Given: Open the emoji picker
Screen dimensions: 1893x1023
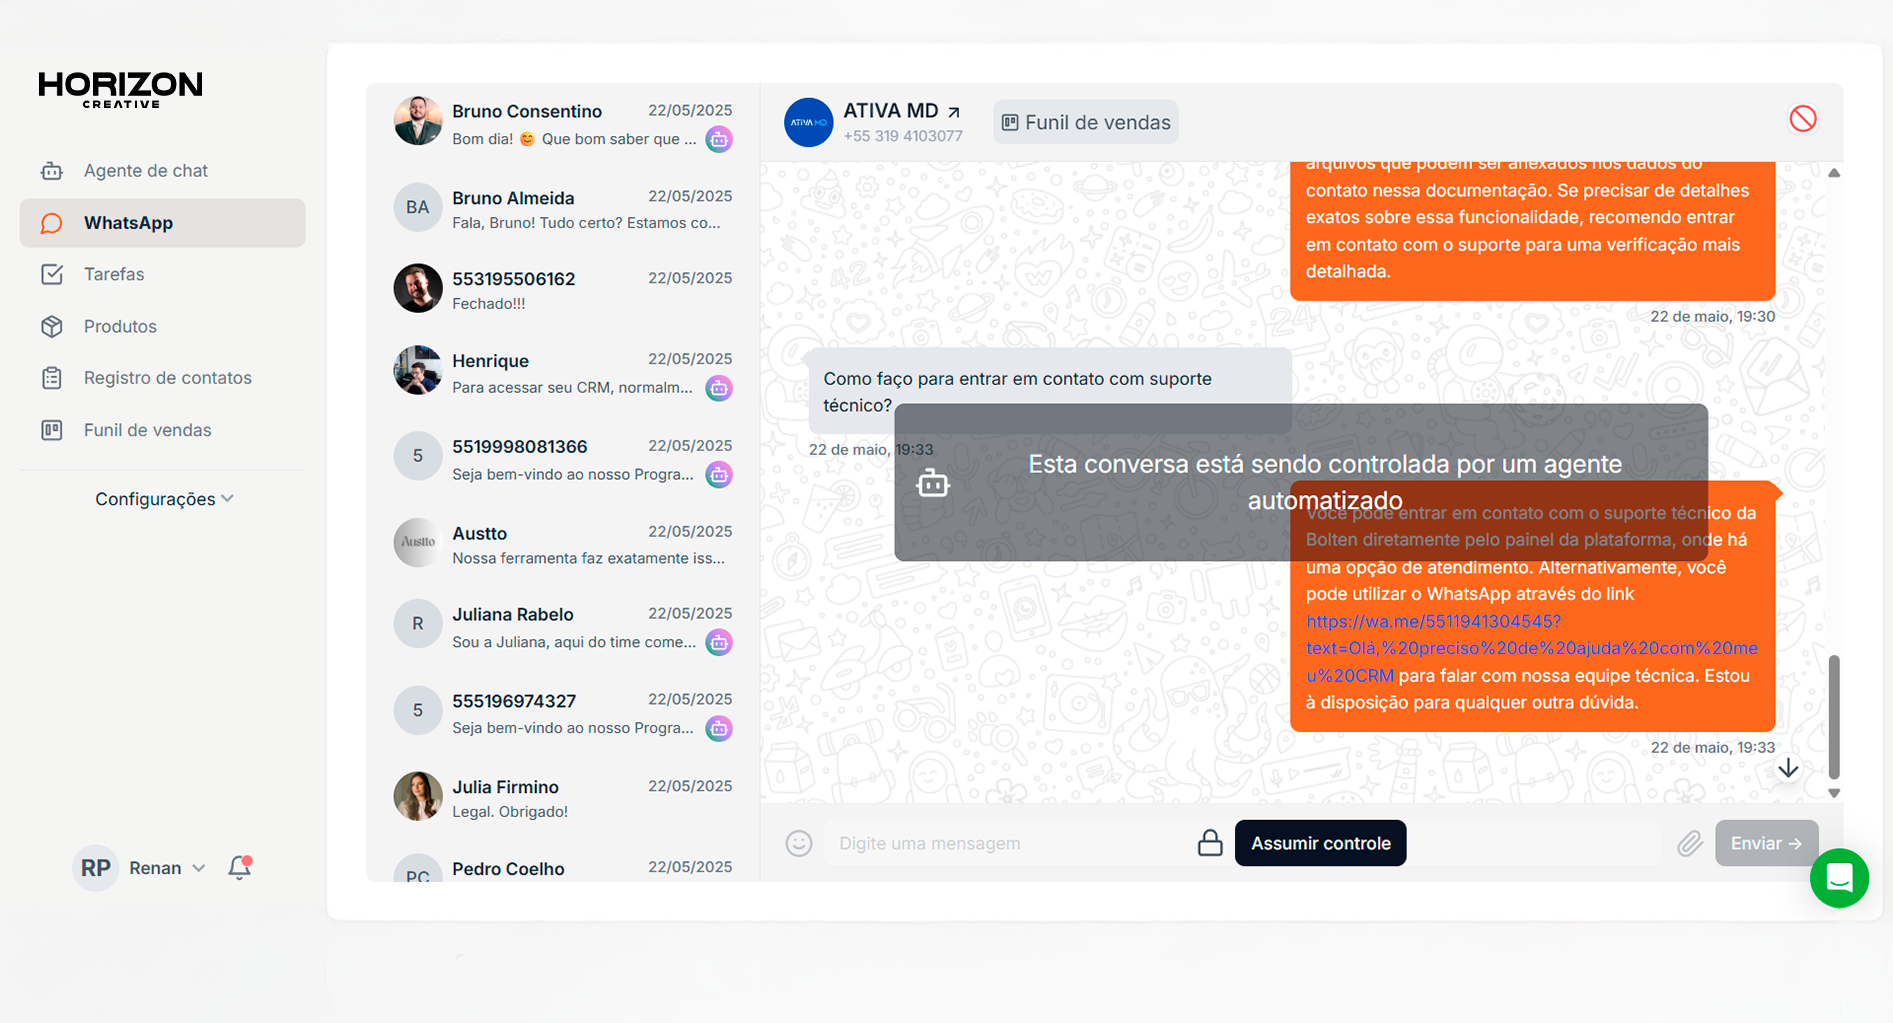Looking at the screenshot, I should (x=799, y=843).
